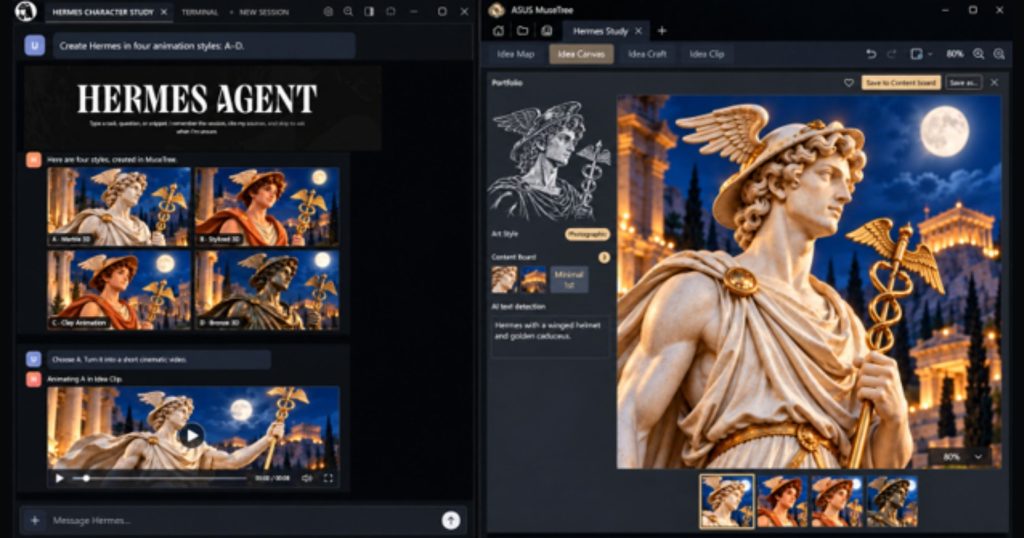Click the Content Board count badge

[x=604, y=257]
